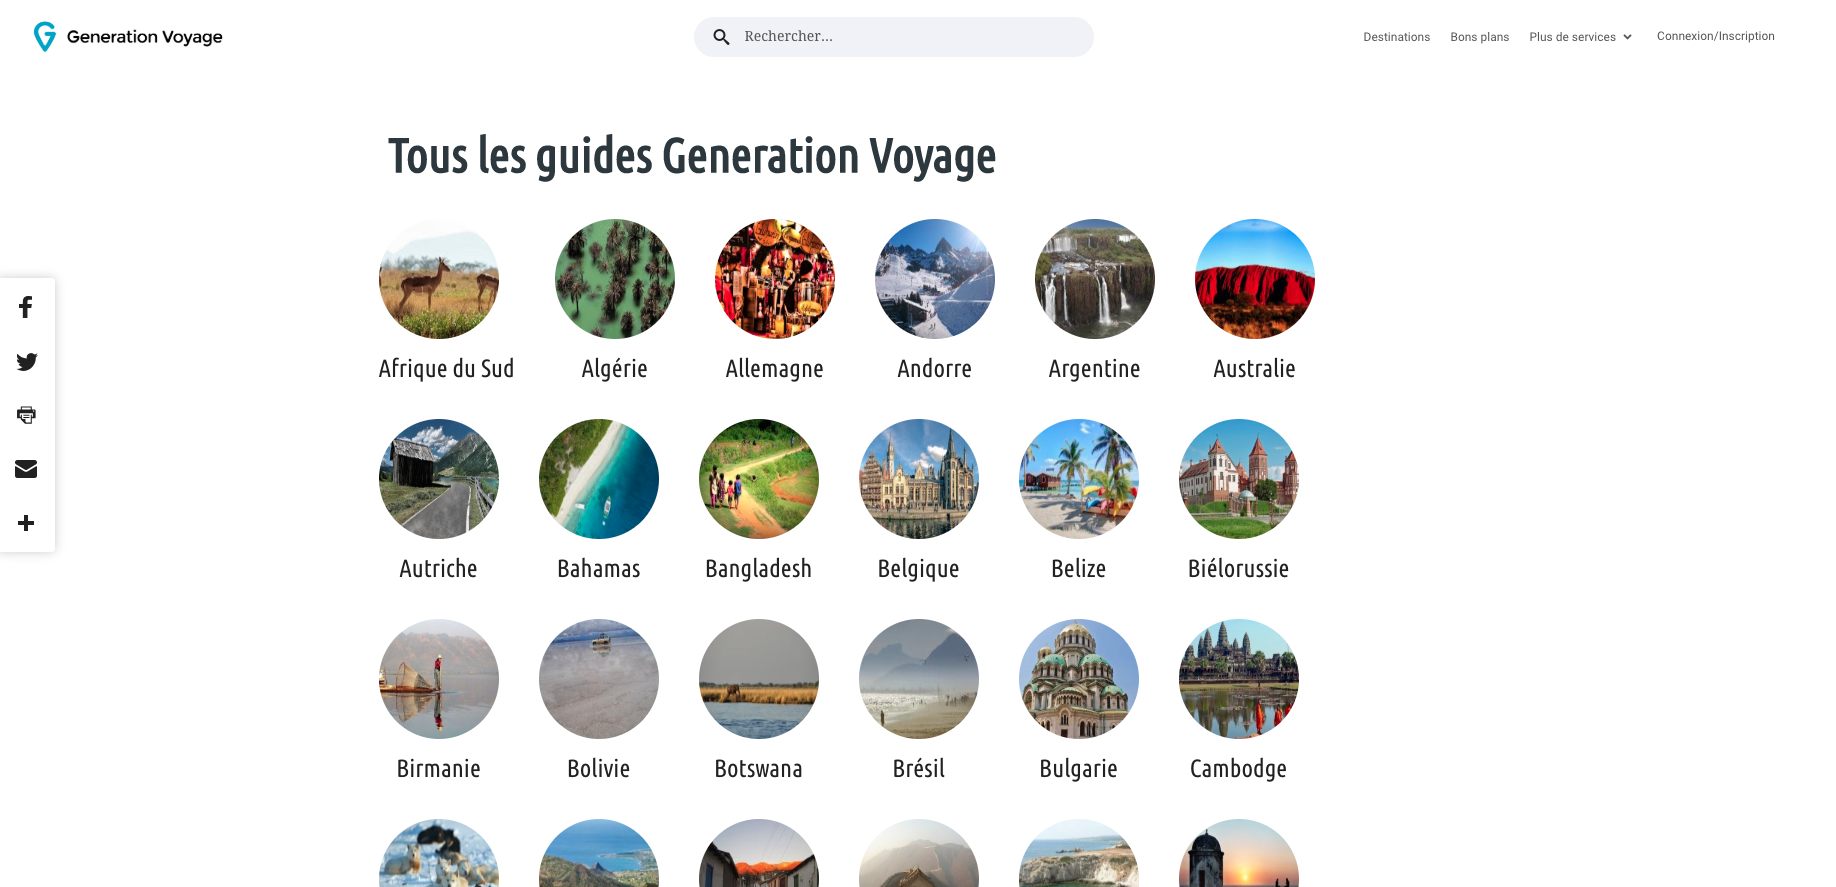Select the Andorre mountain thumbnail
1836x887 pixels.
coord(935,279)
